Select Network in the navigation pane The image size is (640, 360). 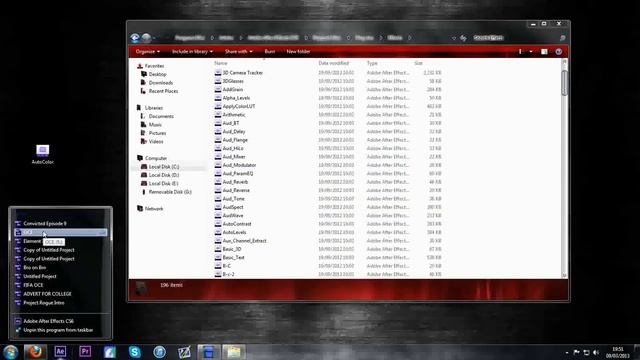coord(154,209)
